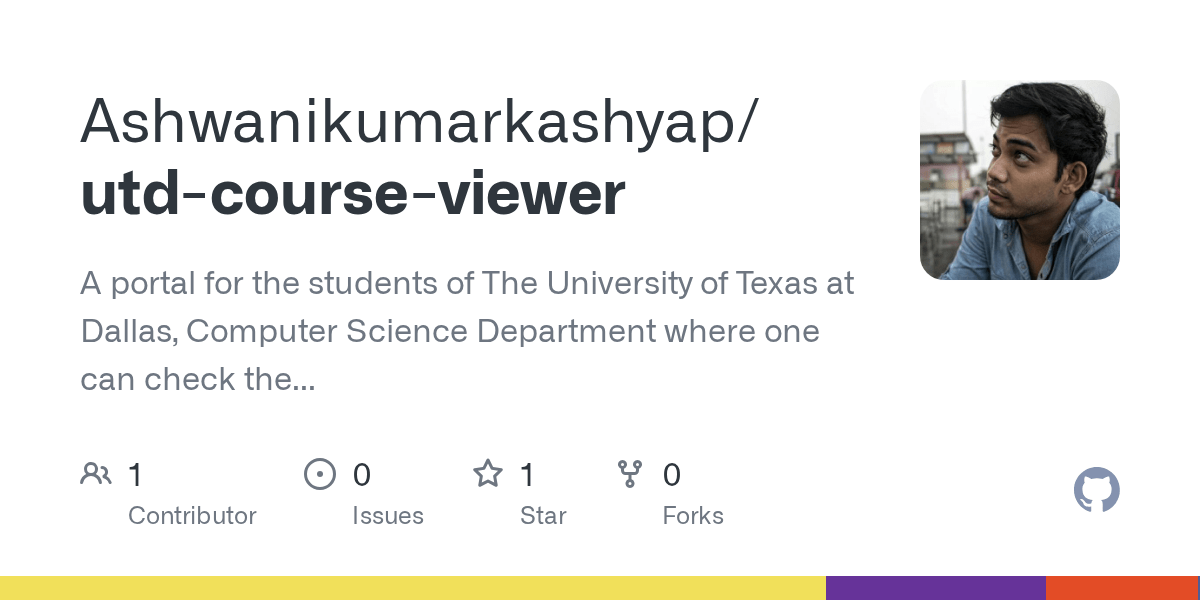Click the yellow language bar segment
This screenshot has height=600, width=1200.
click(x=413, y=588)
